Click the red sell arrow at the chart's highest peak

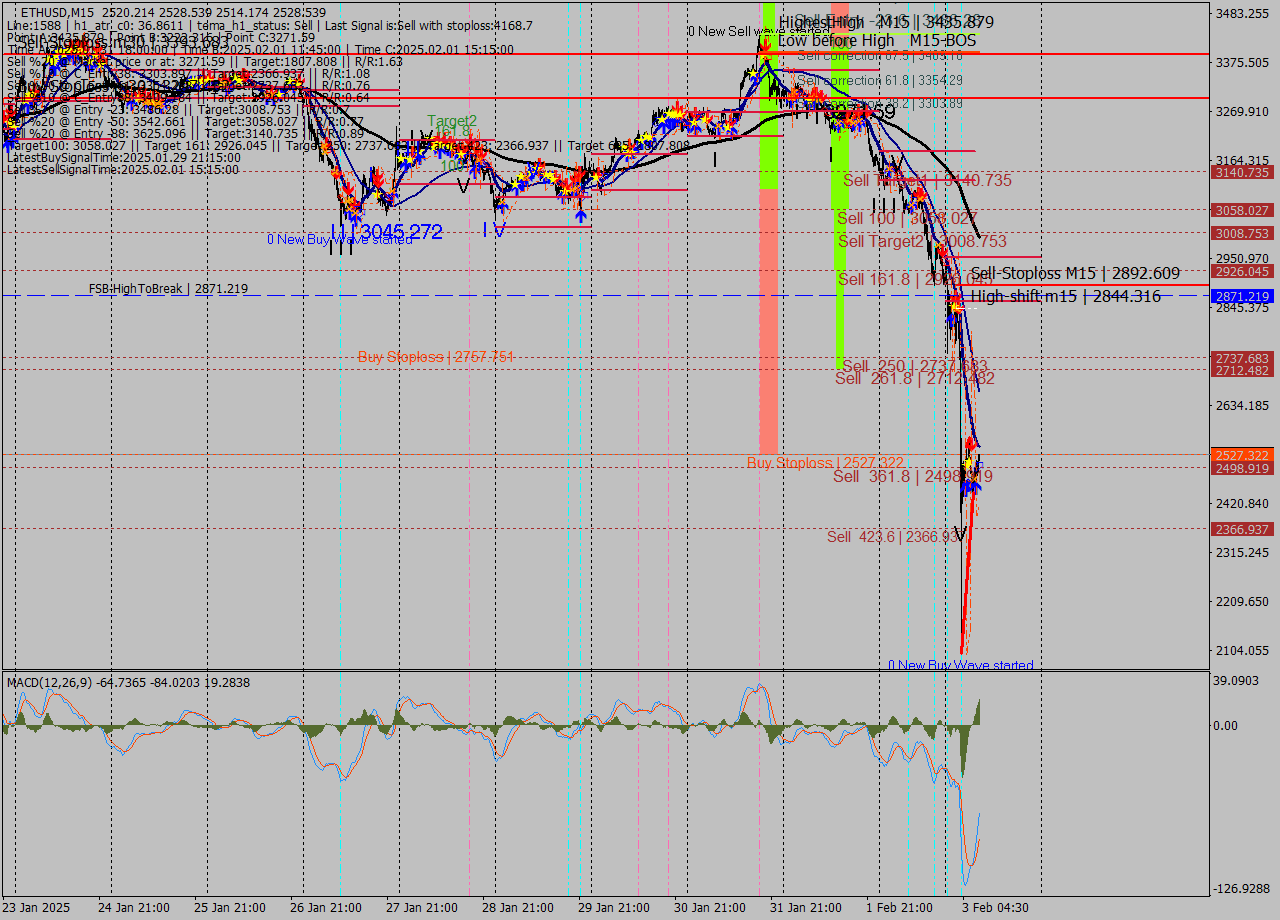click(765, 42)
